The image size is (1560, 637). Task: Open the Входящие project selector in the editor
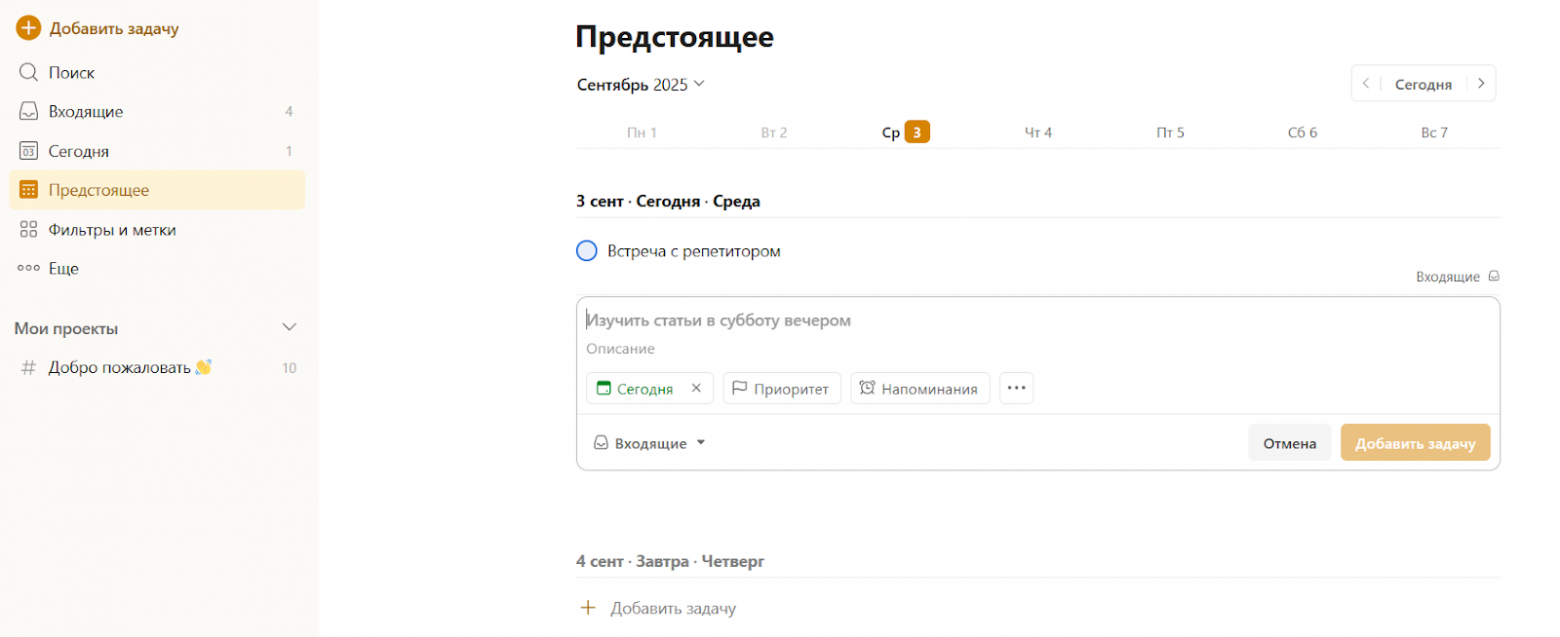pyautogui.click(x=648, y=442)
